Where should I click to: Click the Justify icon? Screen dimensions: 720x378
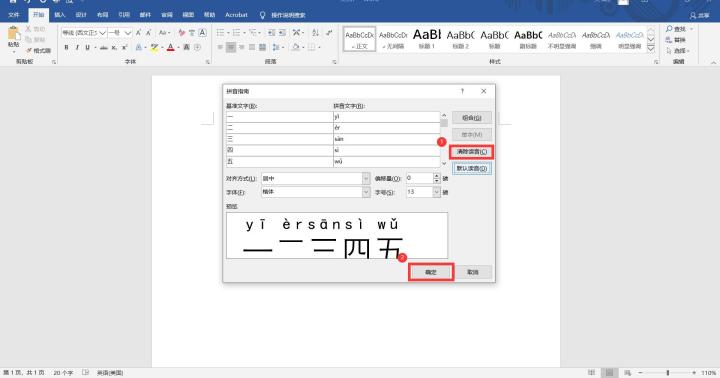(252, 47)
